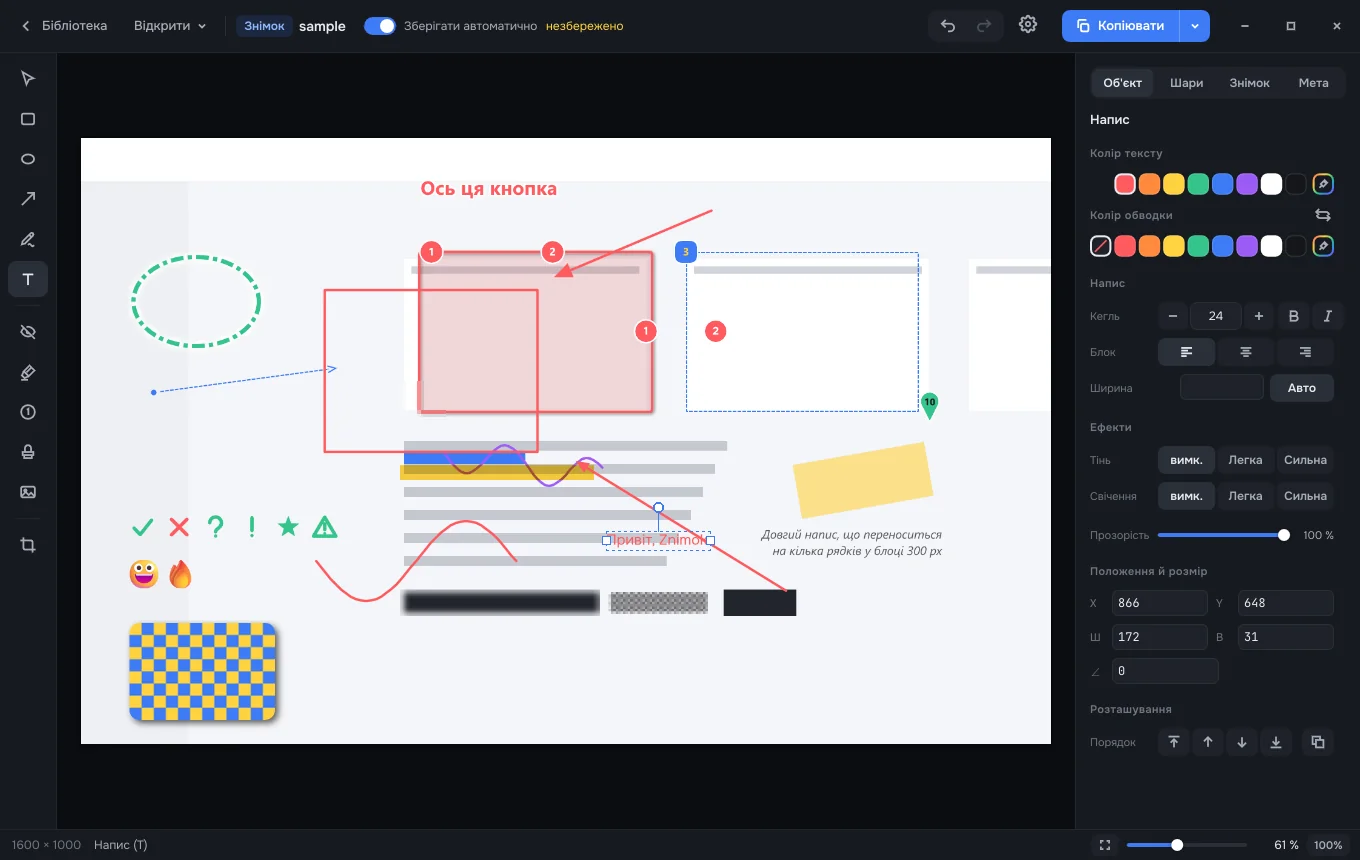Image resolution: width=1360 pixels, height=860 pixels.
Task: Toggle the 'Зберігати автоматично' switch
Action: (x=380, y=26)
